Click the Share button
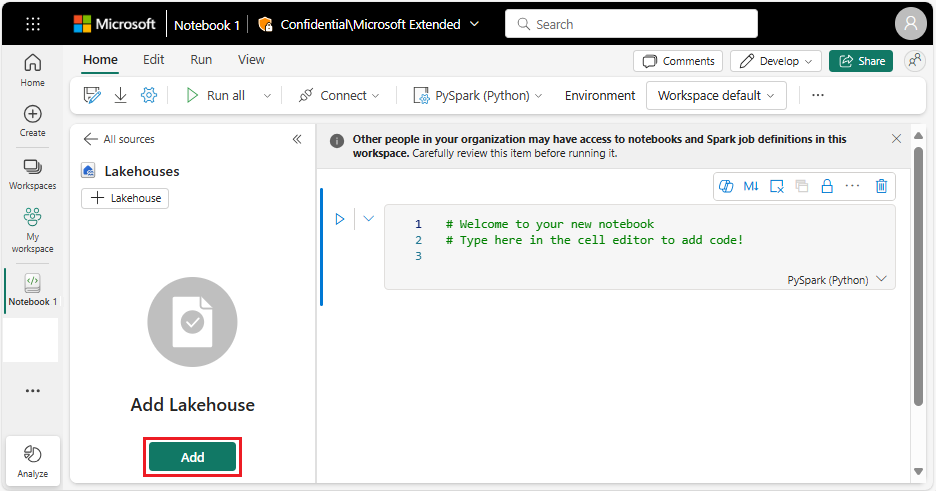This screenshot has height=491, width=936. point(861,61)
